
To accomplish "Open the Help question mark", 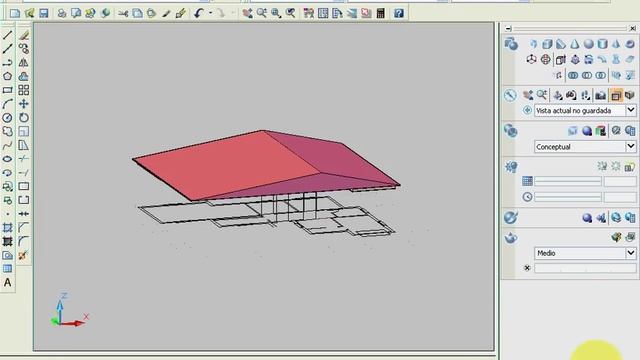I will tap(399, 13).
